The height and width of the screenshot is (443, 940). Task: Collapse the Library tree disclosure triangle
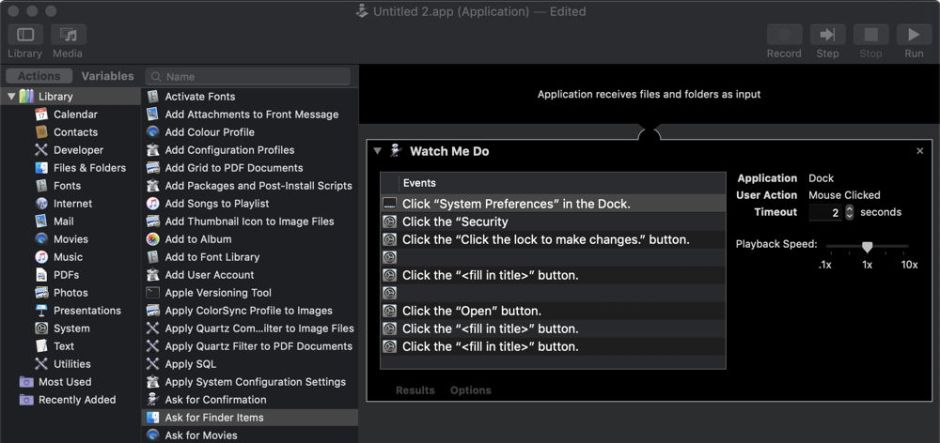point(11,97)
